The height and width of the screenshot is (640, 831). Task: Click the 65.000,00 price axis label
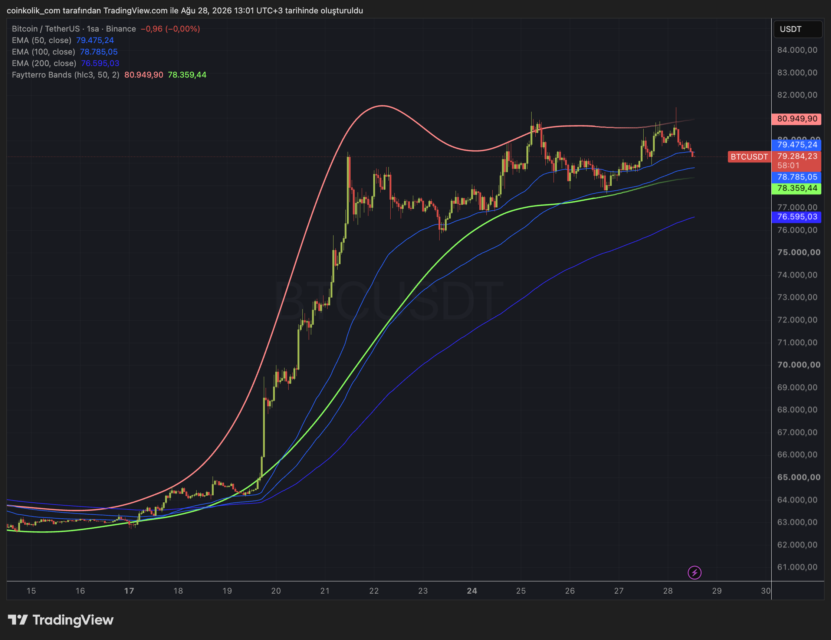coord(798,477)
